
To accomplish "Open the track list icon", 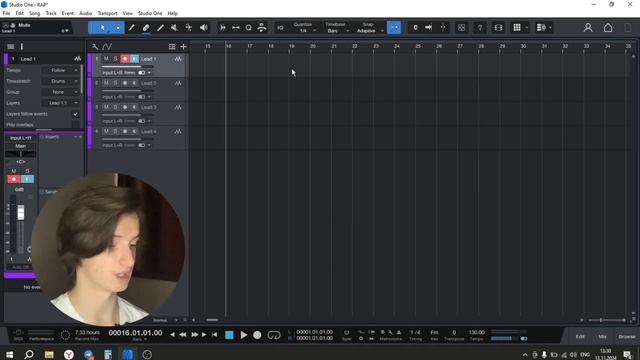I will coord(172,47).
